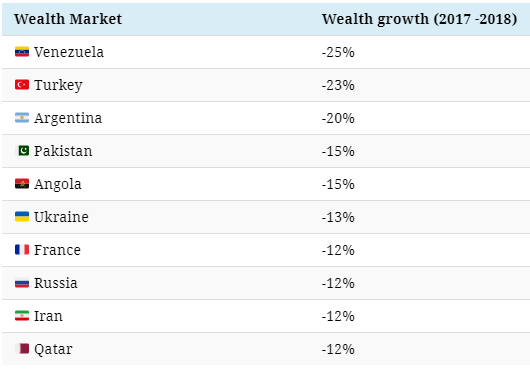This screenshot has width=530, height=373.
Task: Click the Turkey country name
Action: pos(58,85)
